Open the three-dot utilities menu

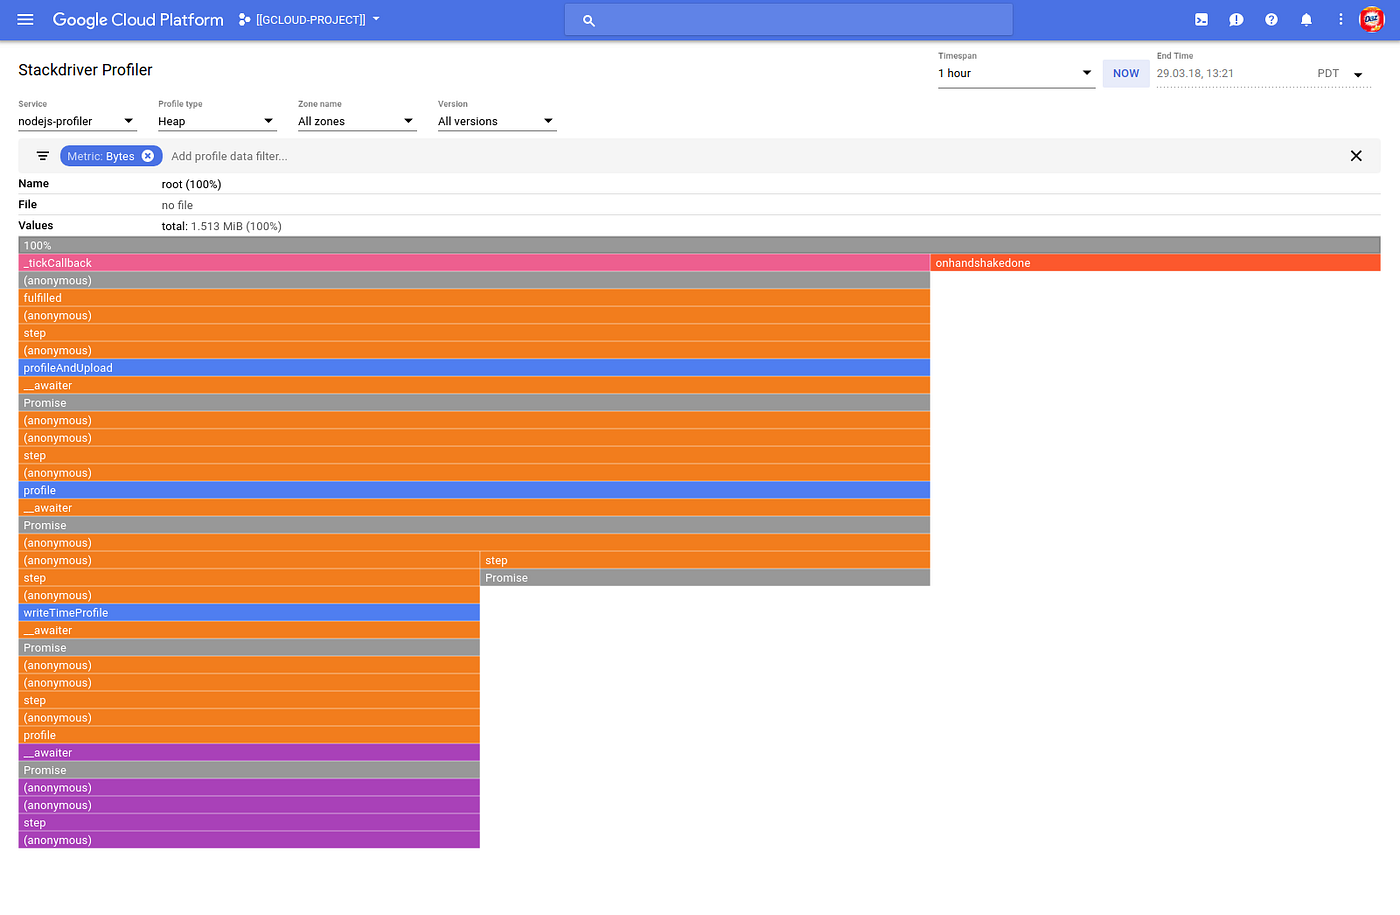click(1341, 19)
